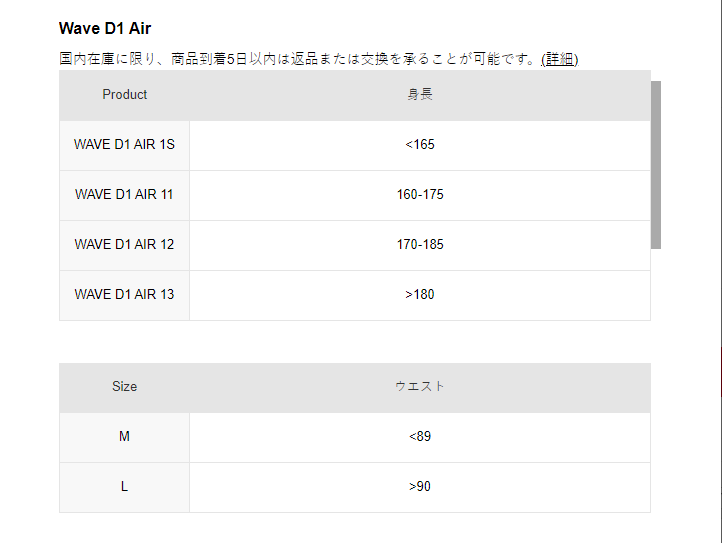722x543 pixels.
Task: Click the 170-185 height cell
Action: point(420,245)
